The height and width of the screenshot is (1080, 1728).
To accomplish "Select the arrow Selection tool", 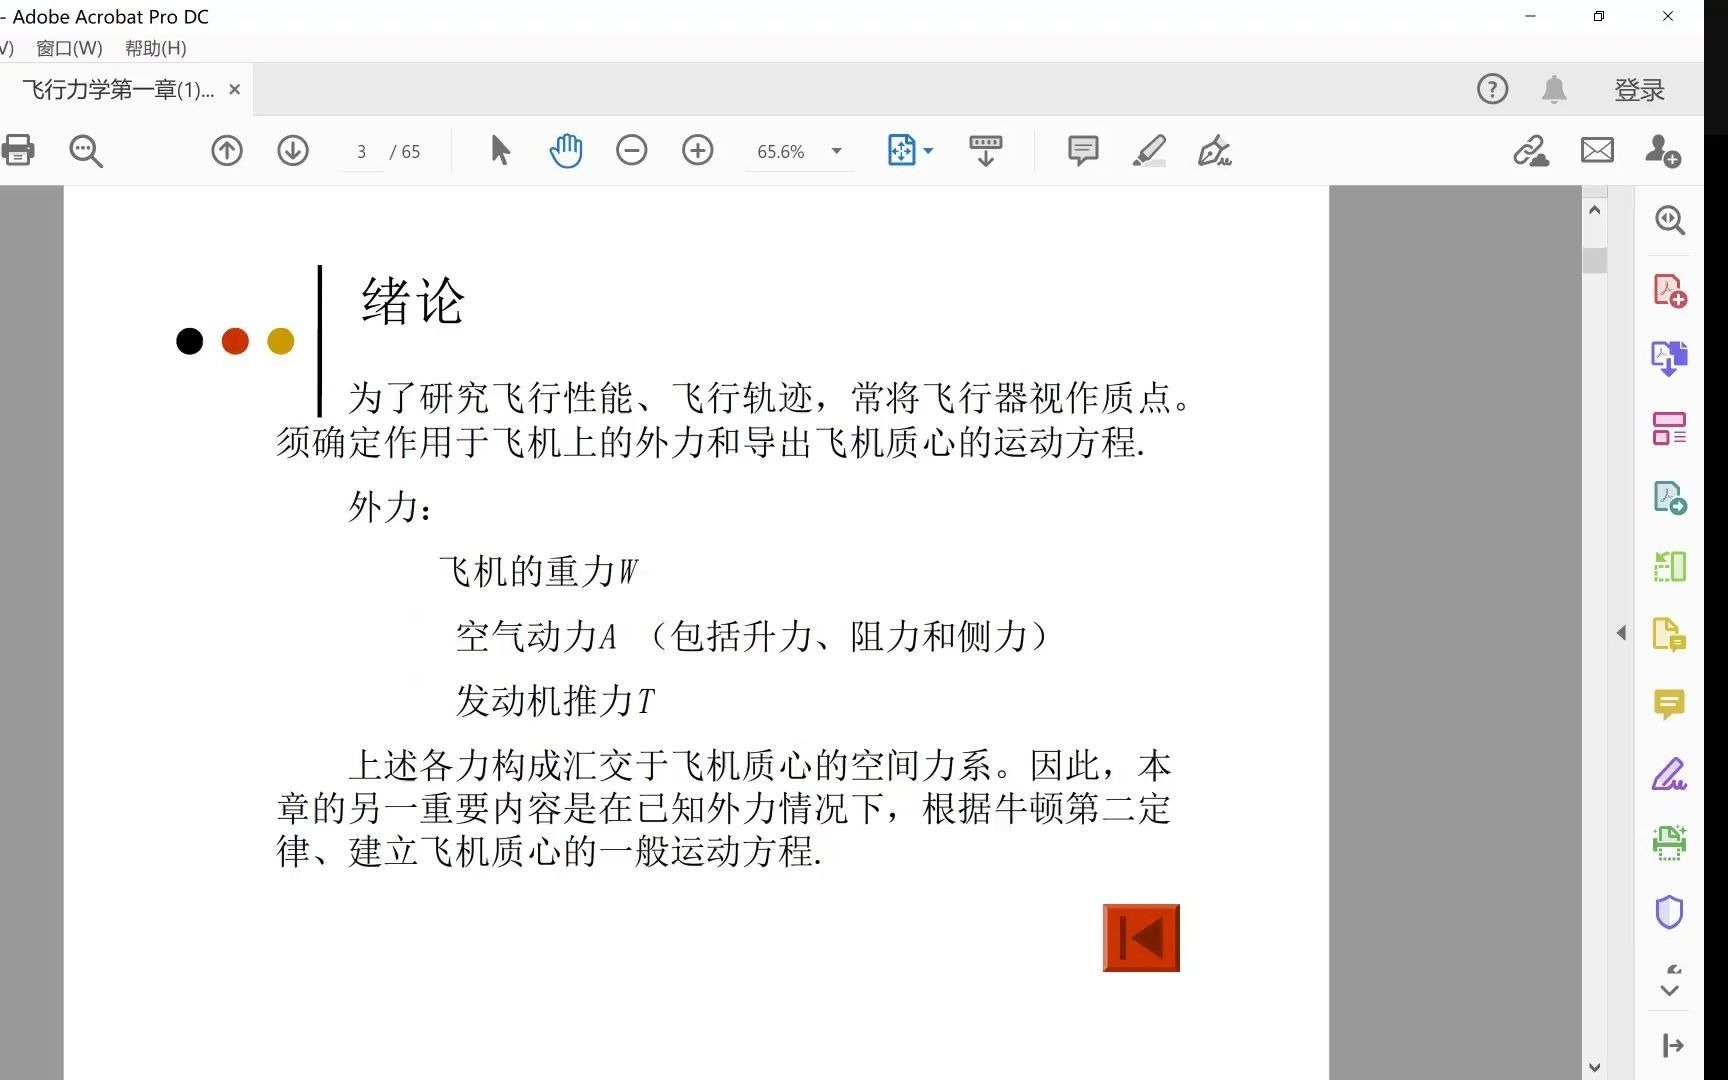I will (501, 151).
